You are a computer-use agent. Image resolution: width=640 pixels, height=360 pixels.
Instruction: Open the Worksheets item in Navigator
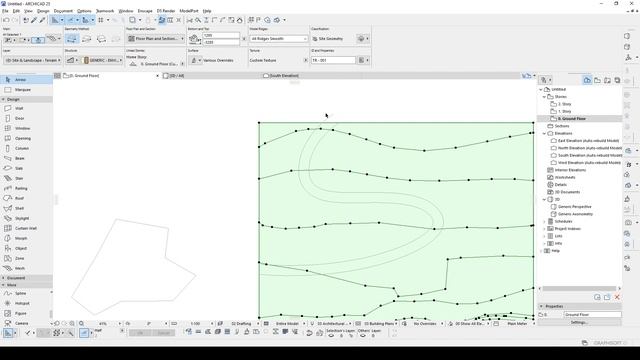565,178
